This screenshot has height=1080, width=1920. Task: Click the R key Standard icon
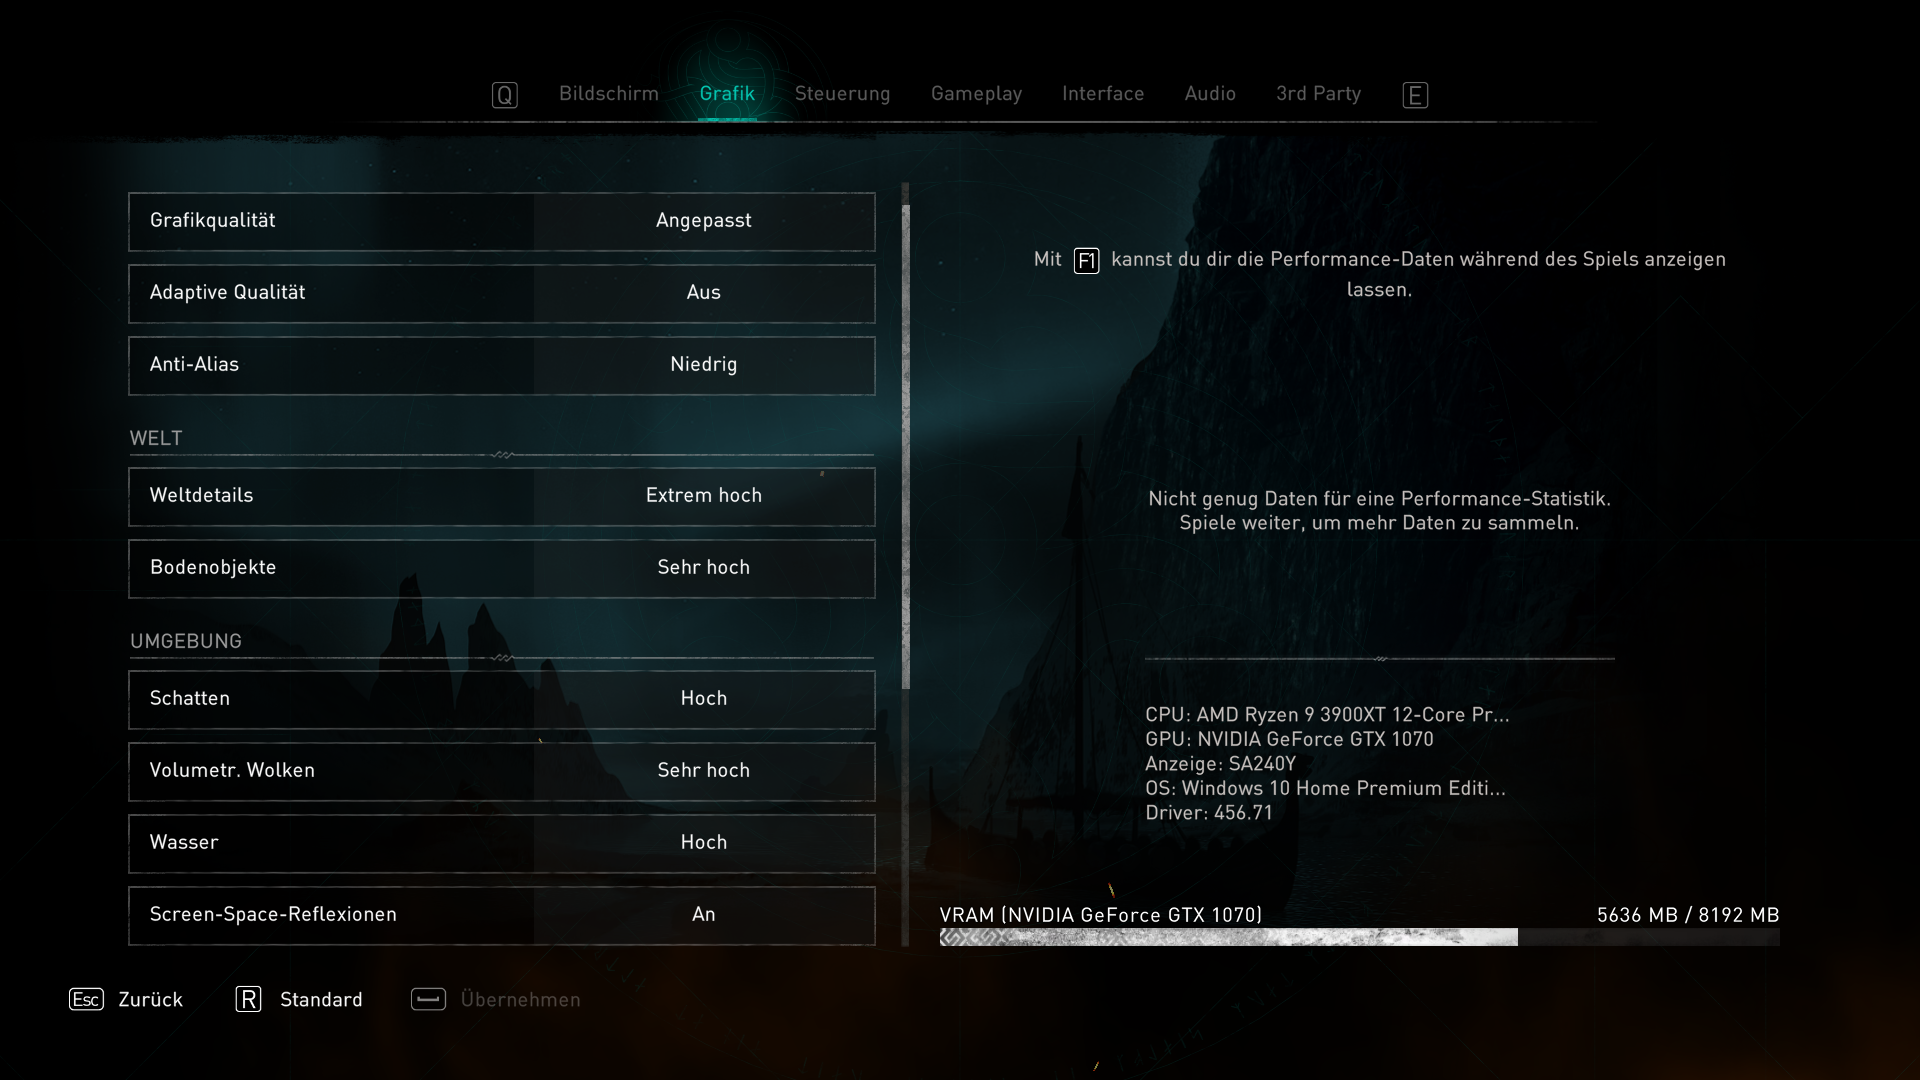248,999
